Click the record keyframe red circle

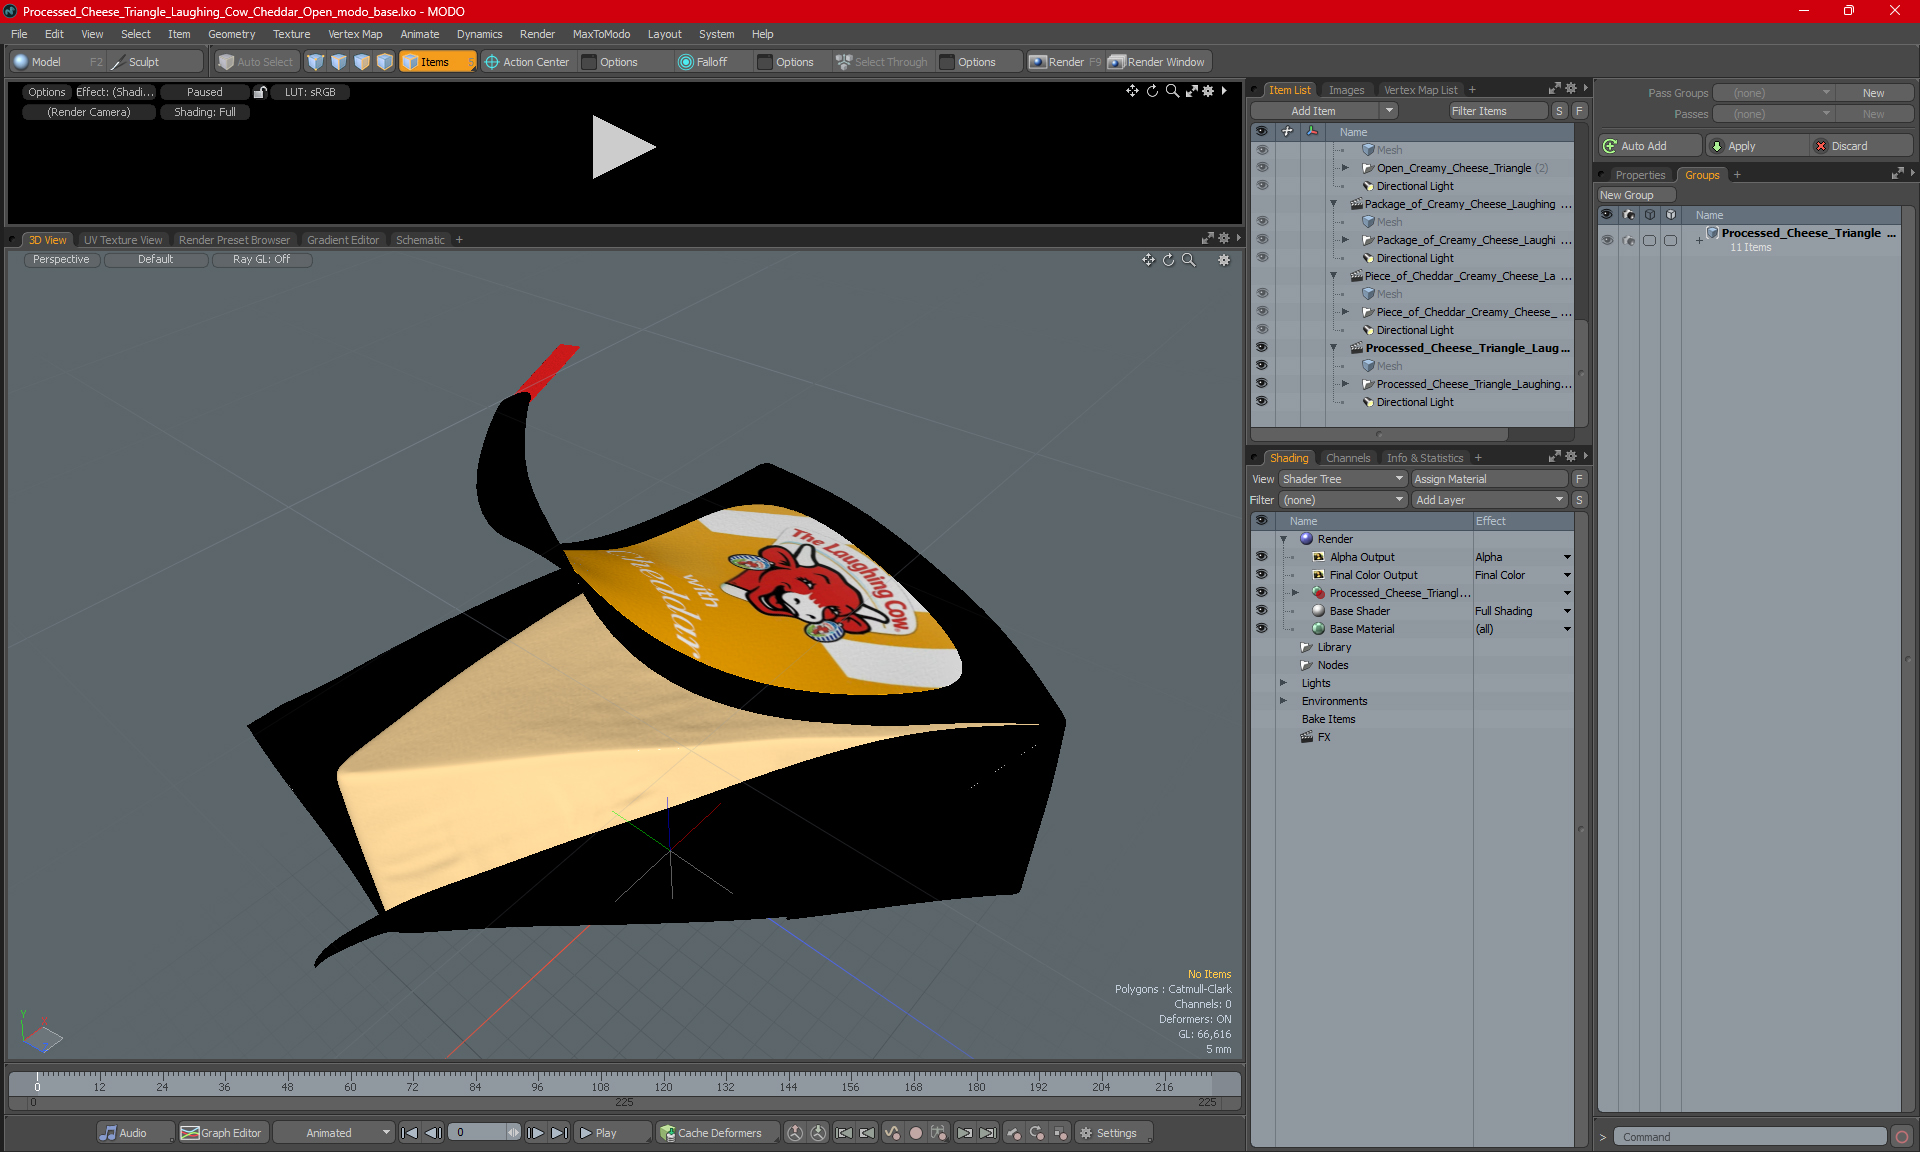pos(915,1133)
